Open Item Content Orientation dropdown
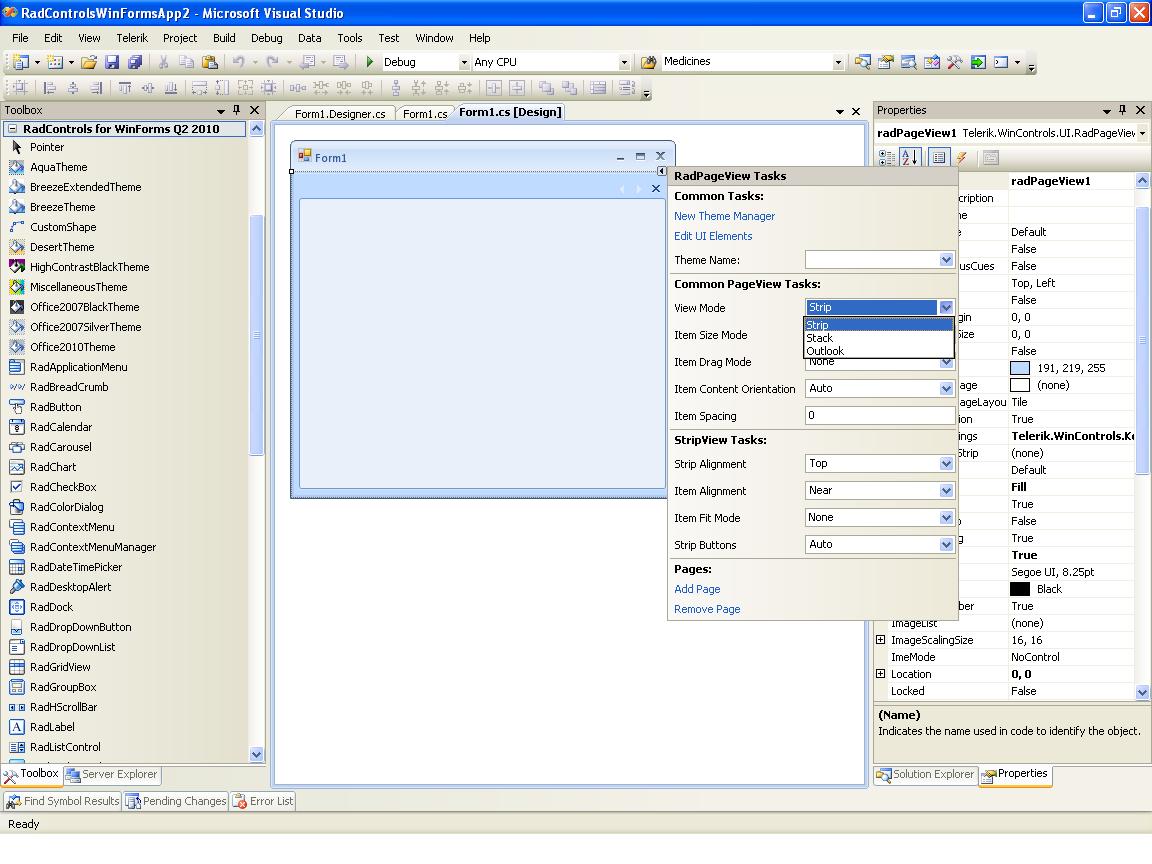 coord(946,389)
